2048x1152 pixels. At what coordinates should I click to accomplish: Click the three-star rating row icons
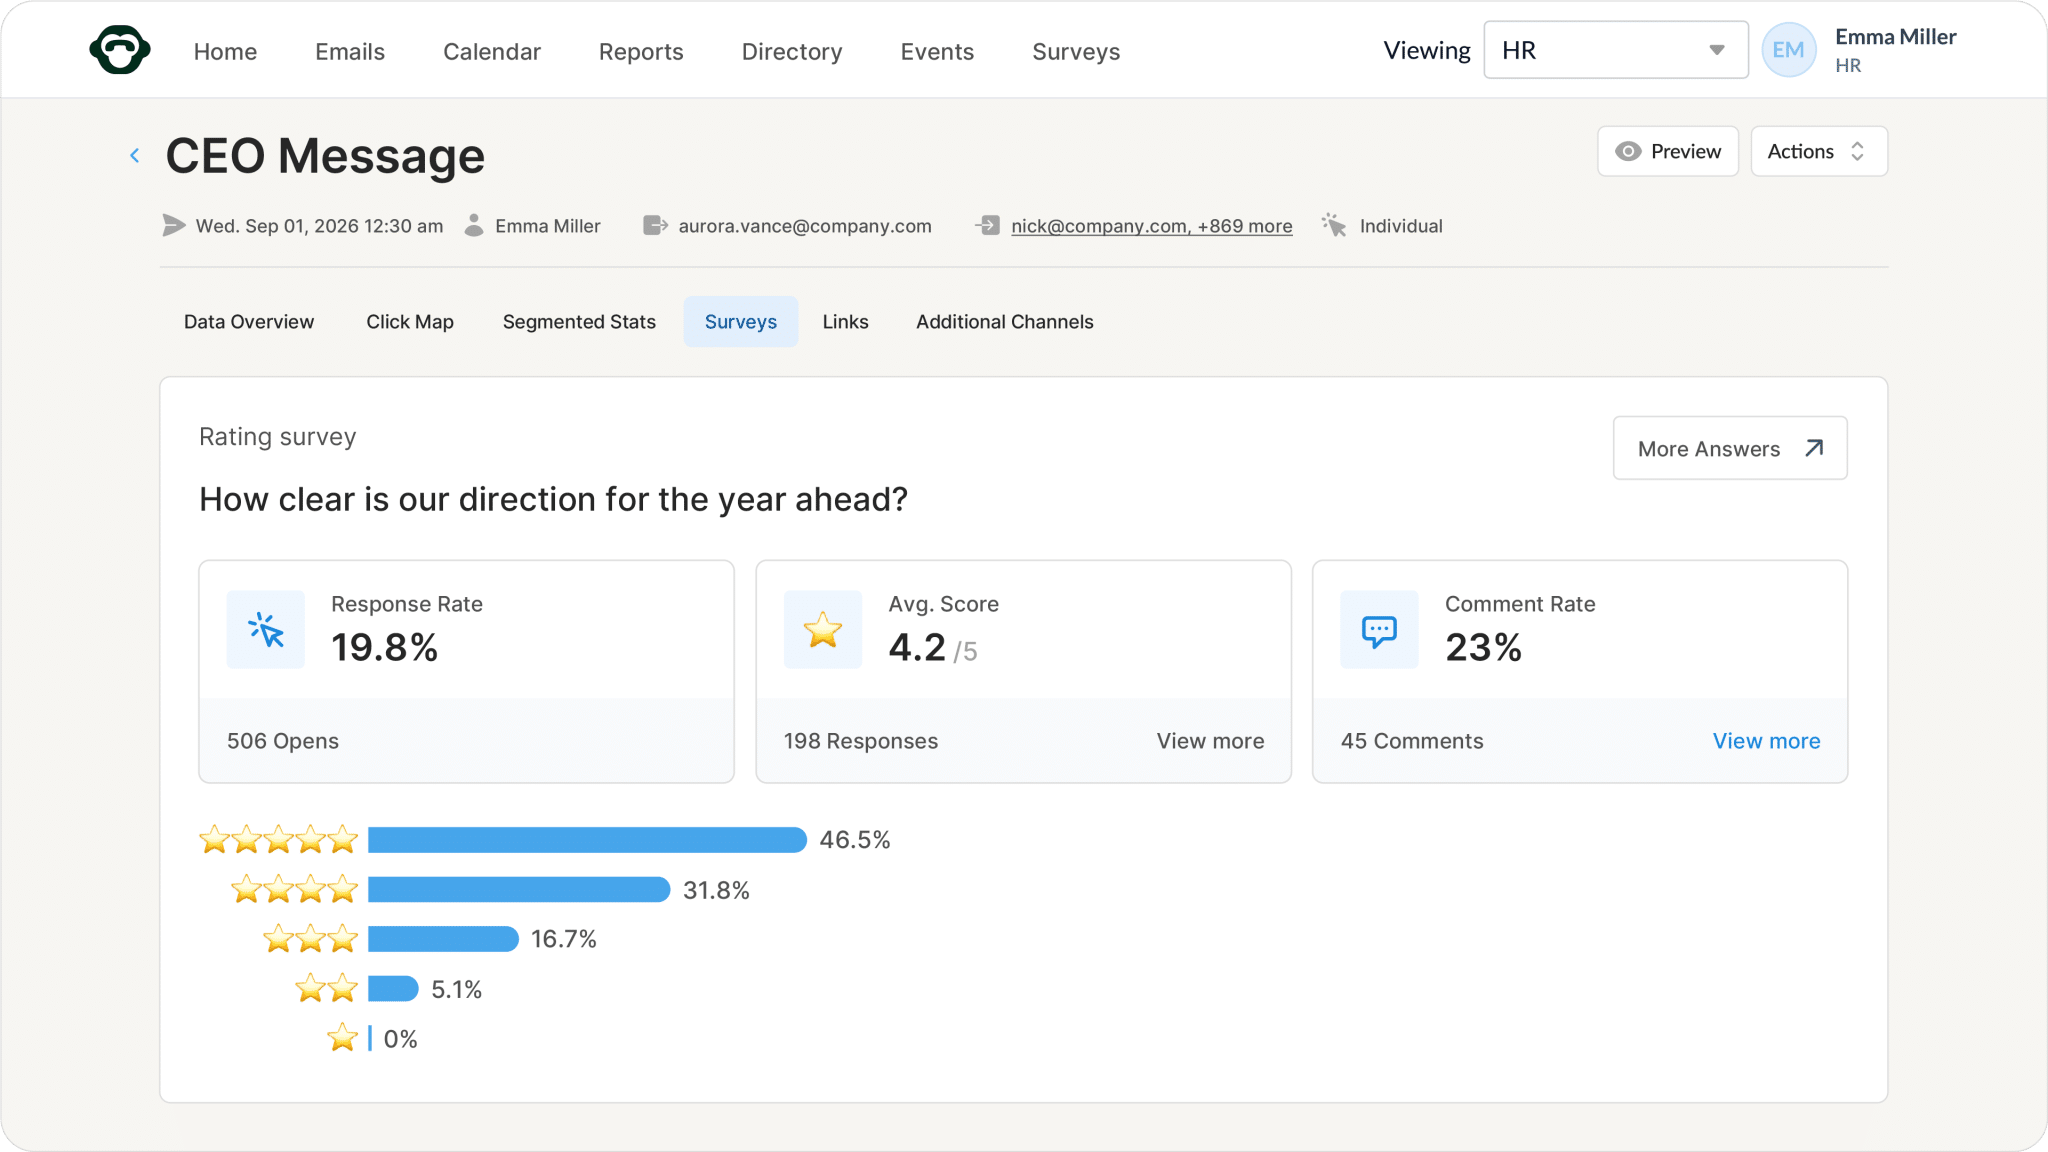point(310,939)
